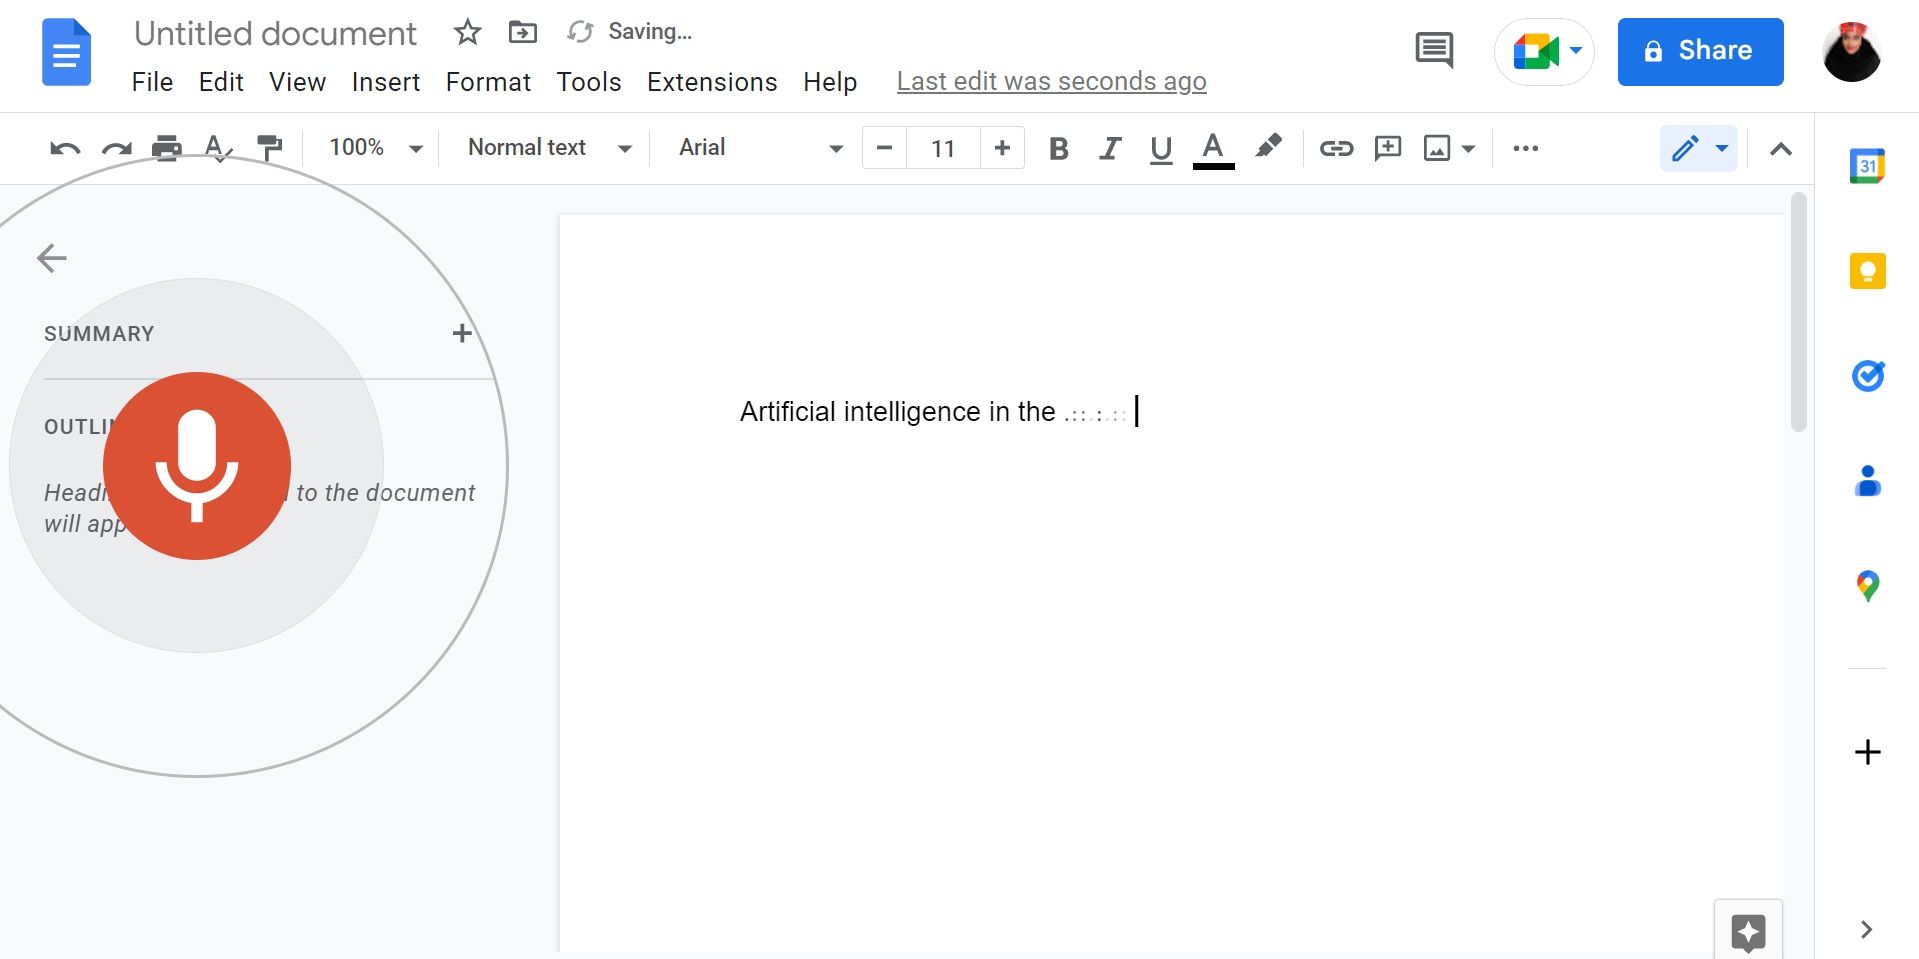This screenshot has width=1919, height=959.
Task: Insert an image from the toolbar
Action: [1438, 148]
